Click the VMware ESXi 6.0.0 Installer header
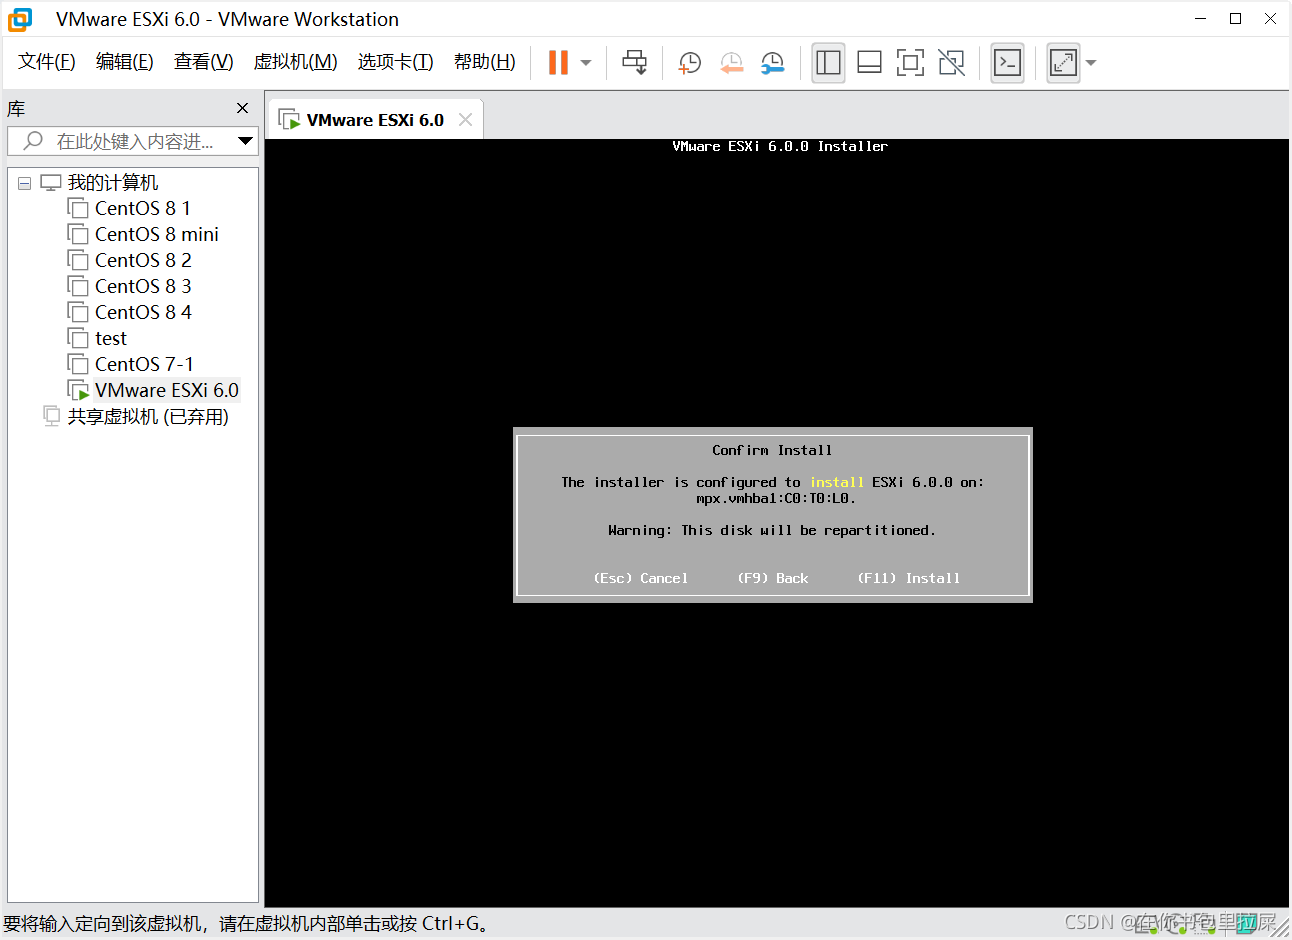Viewport: 1292px width, 940px height. click(780, 146)
